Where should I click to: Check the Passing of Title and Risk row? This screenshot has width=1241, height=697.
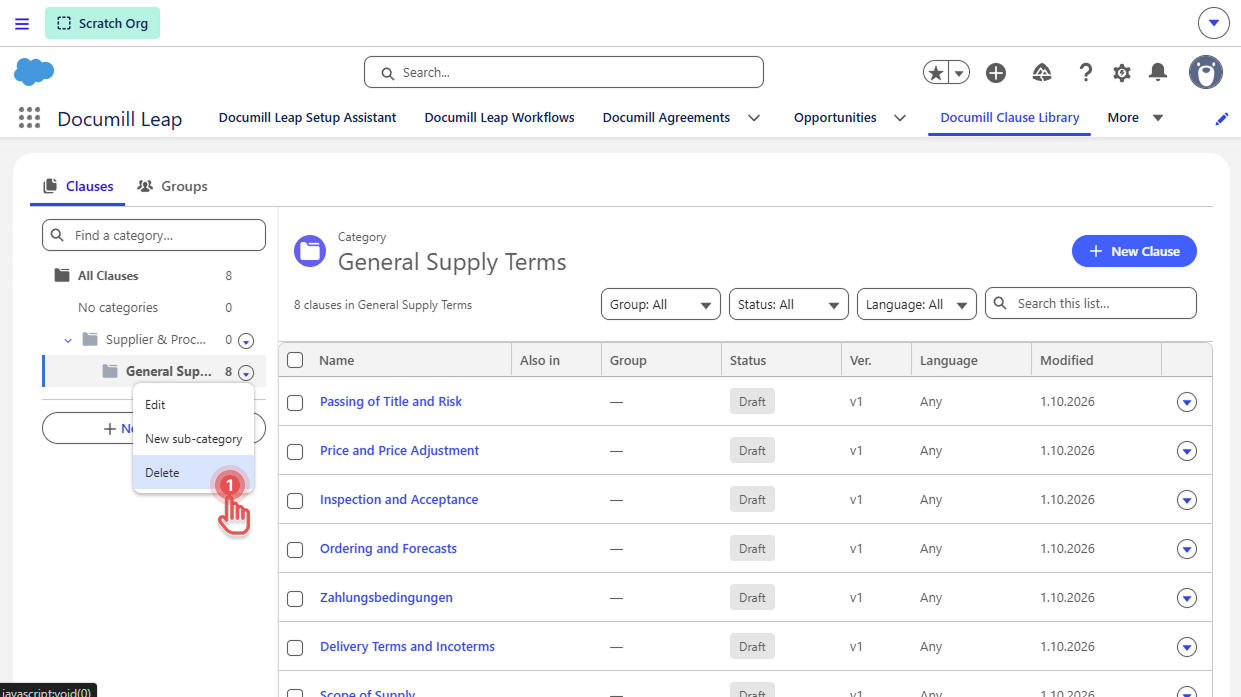pos(295,402)
